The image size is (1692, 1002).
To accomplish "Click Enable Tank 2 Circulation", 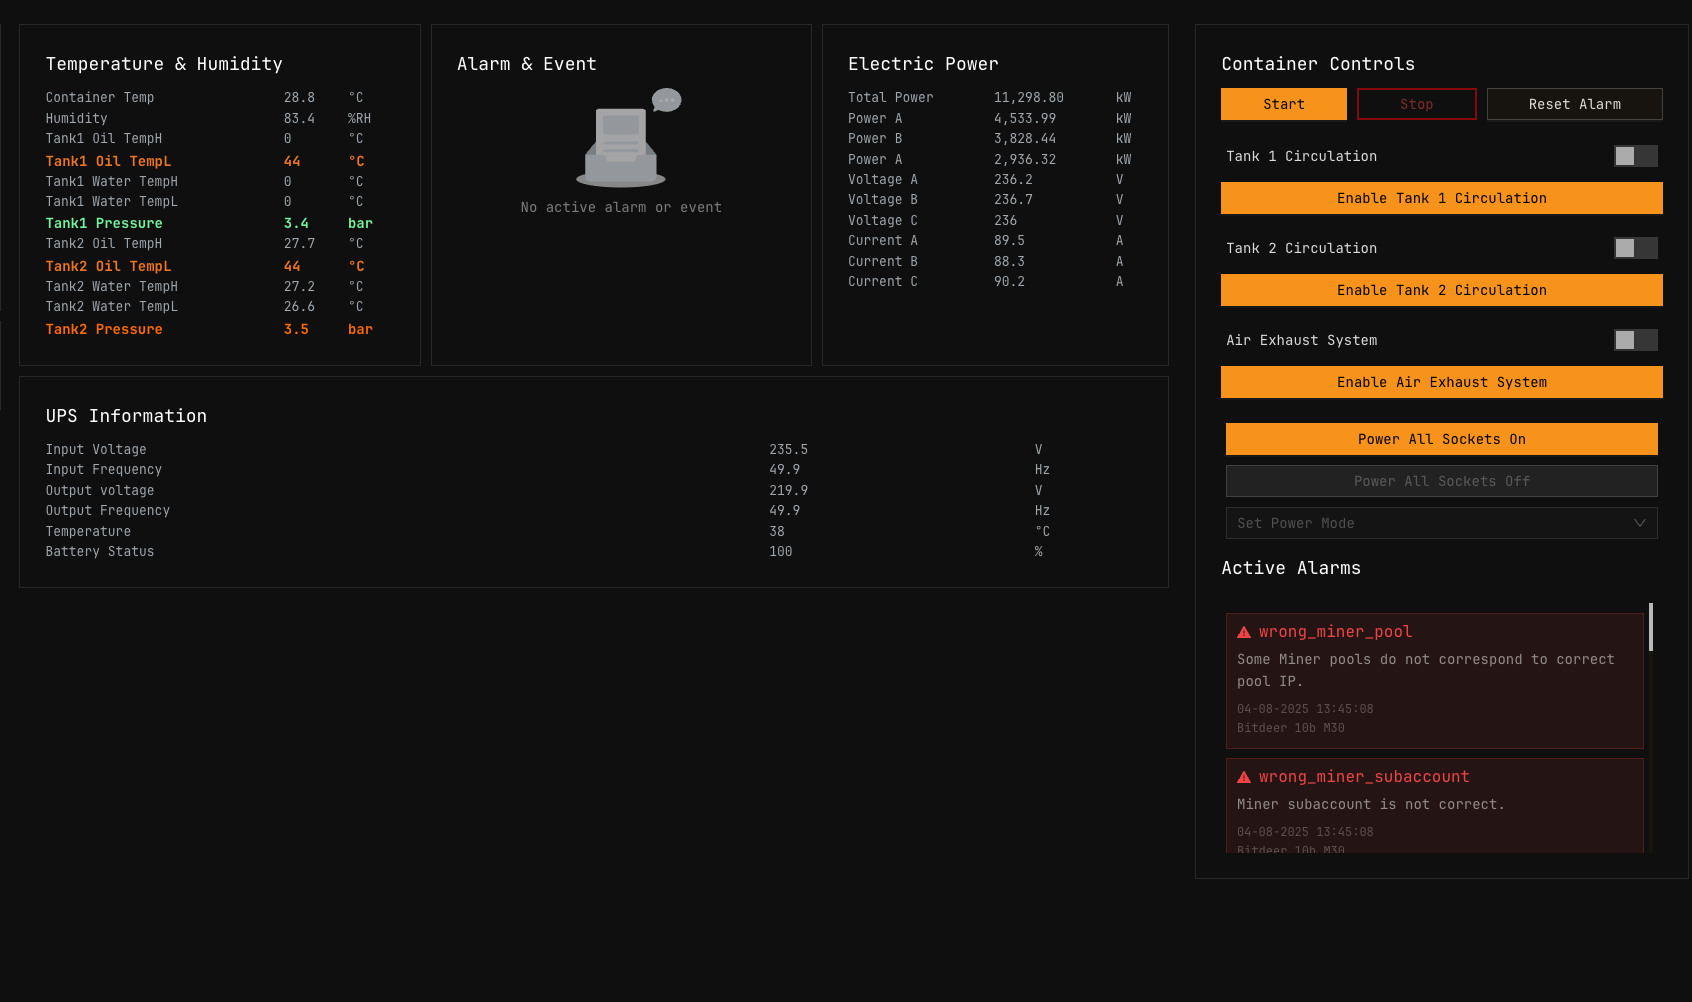I will 1441,290.
